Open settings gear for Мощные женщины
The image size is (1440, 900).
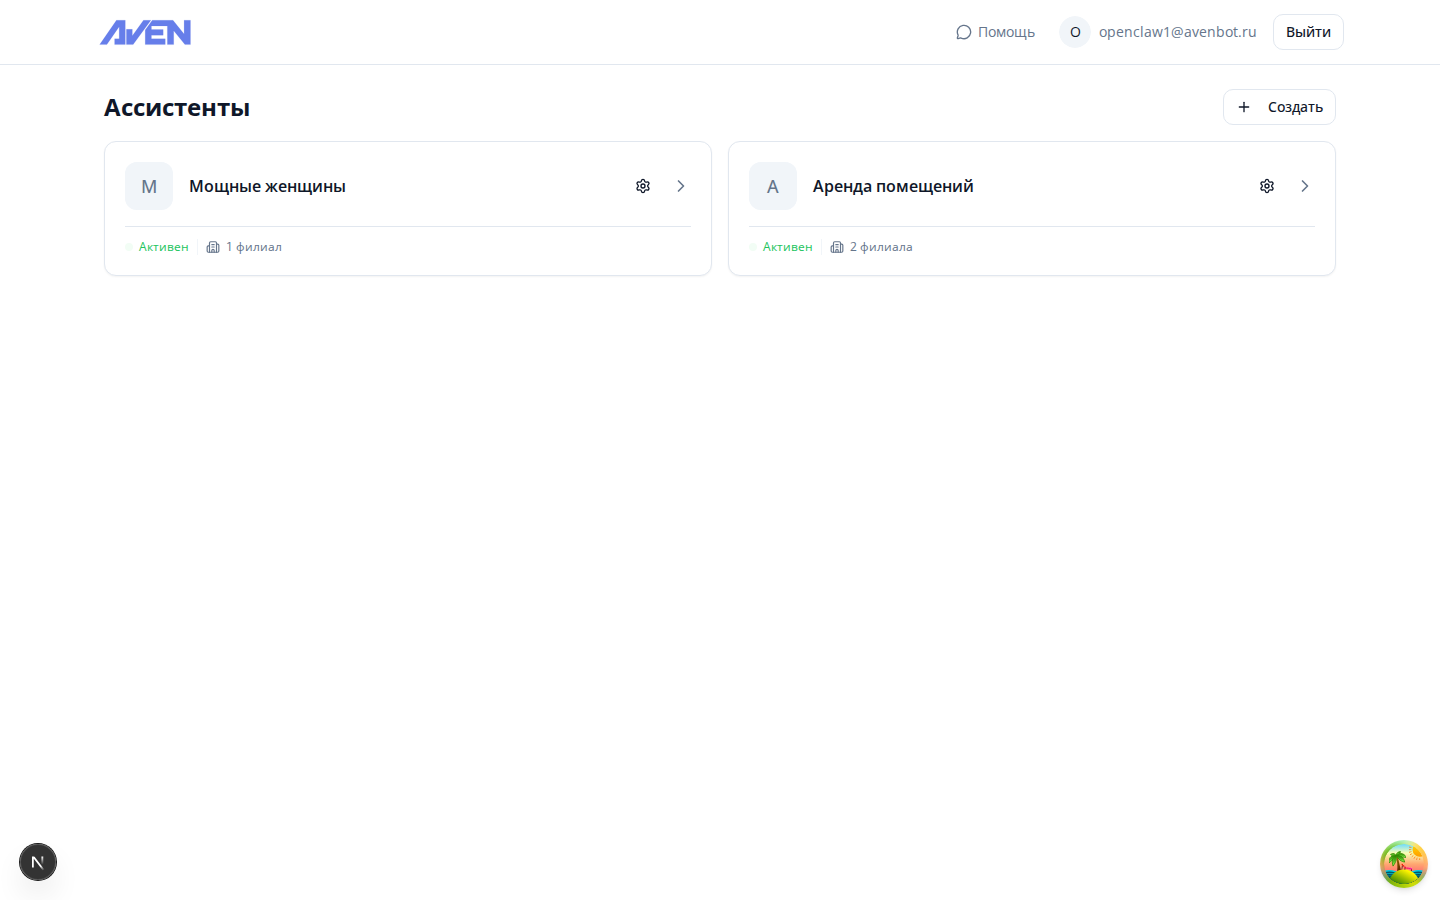[x=643, y=186]
